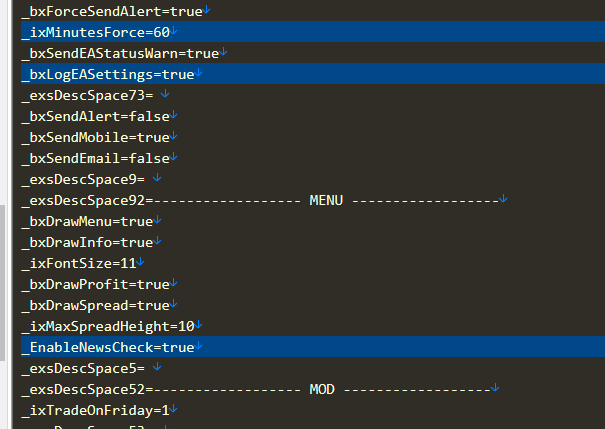Place cursor on _ixMaxSpreadHeight=10 line
The height and width of the screenshot is (429, 605).
tap(112, 326)
